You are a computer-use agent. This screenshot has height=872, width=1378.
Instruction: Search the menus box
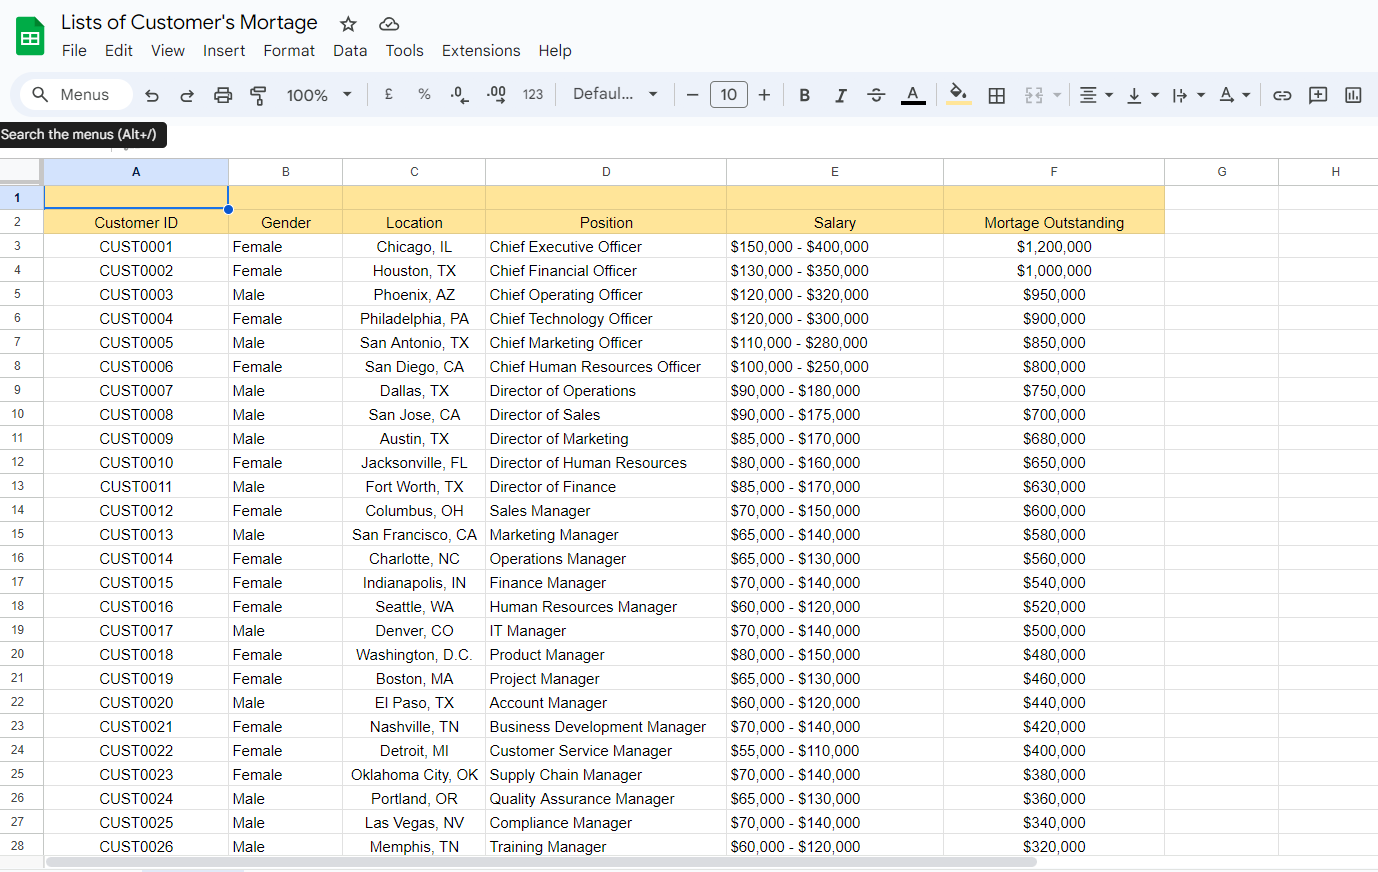click(76, 94)
